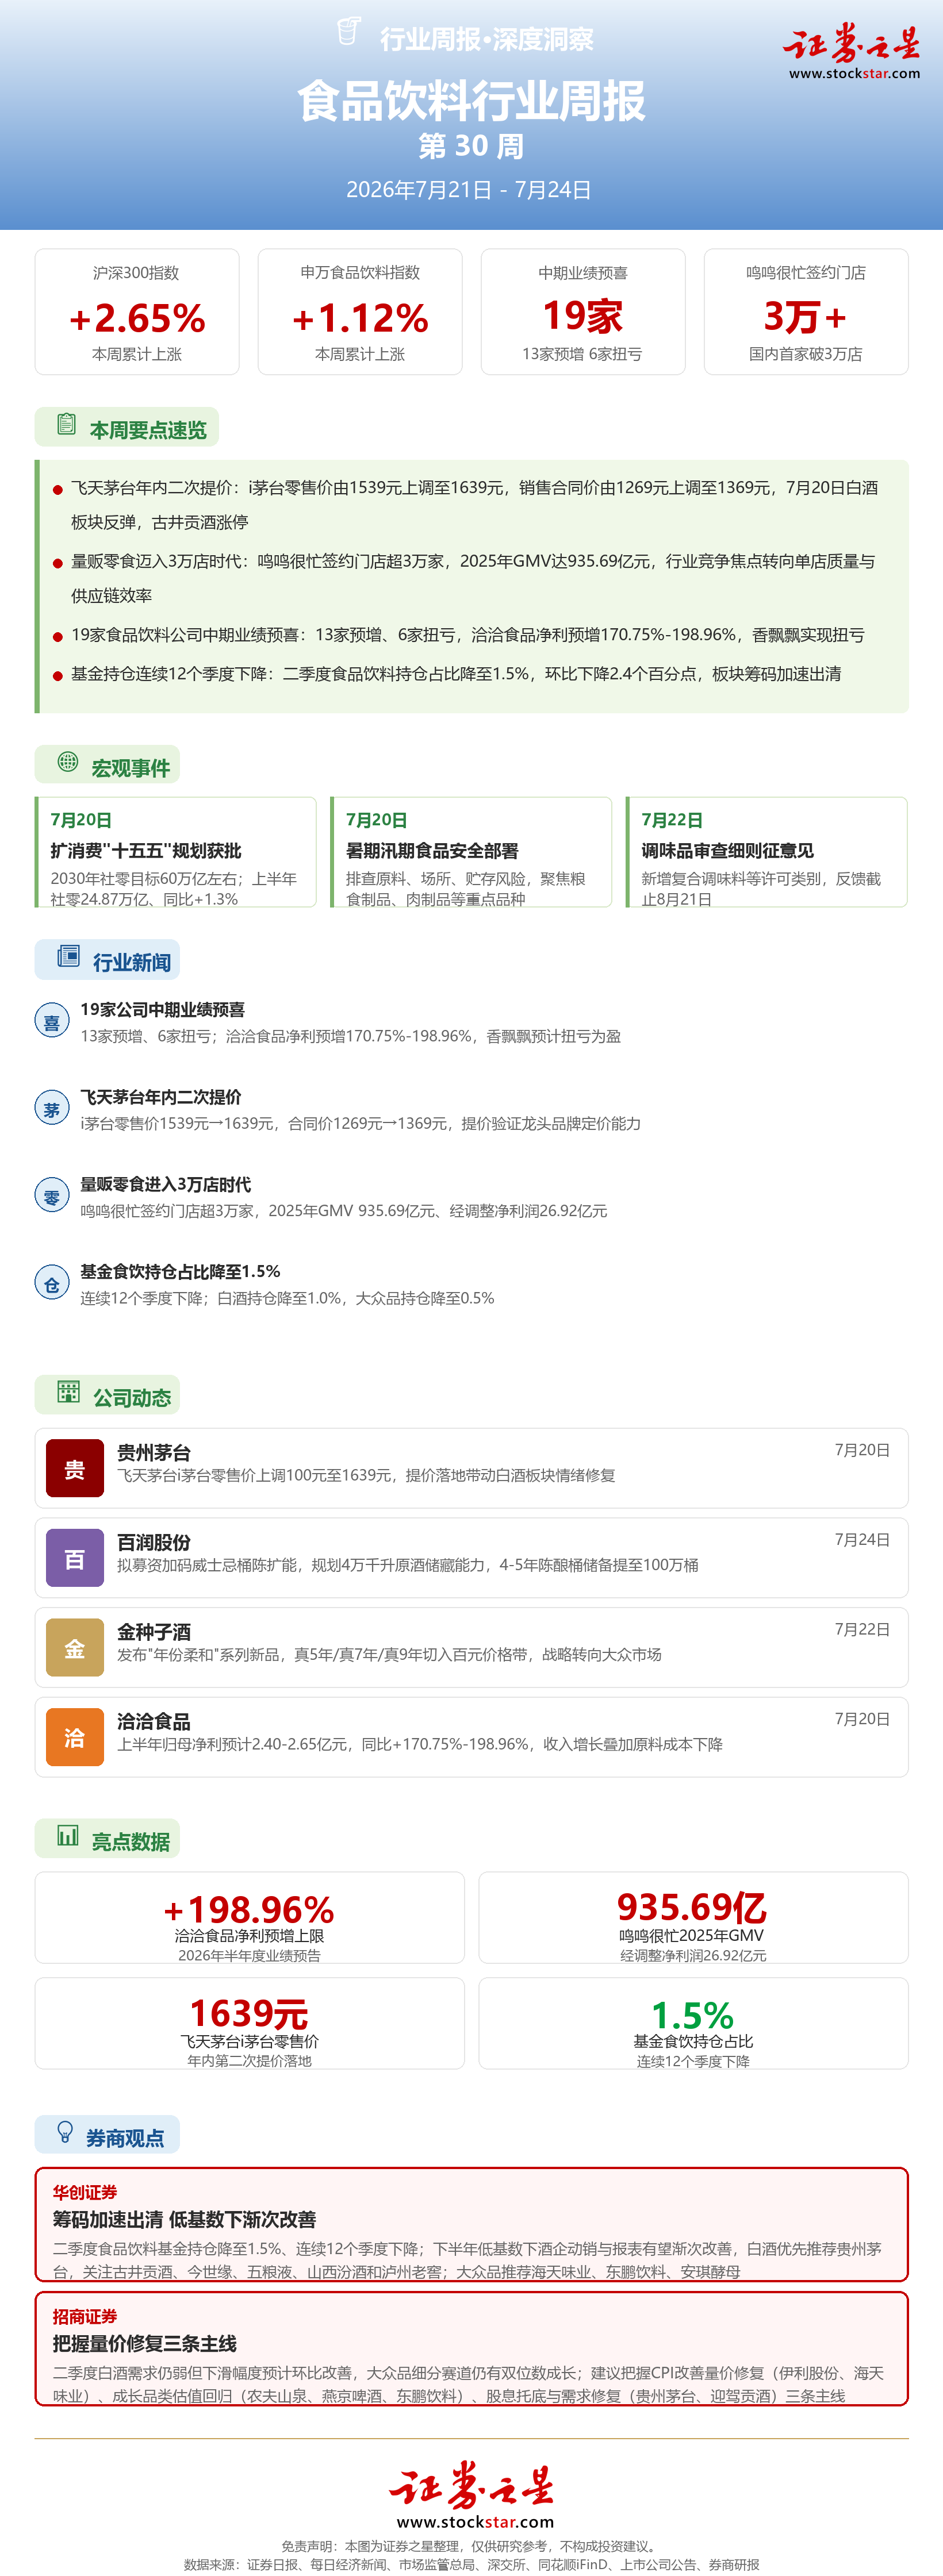Open the 证券之星 logo in the header

point(852,43)
